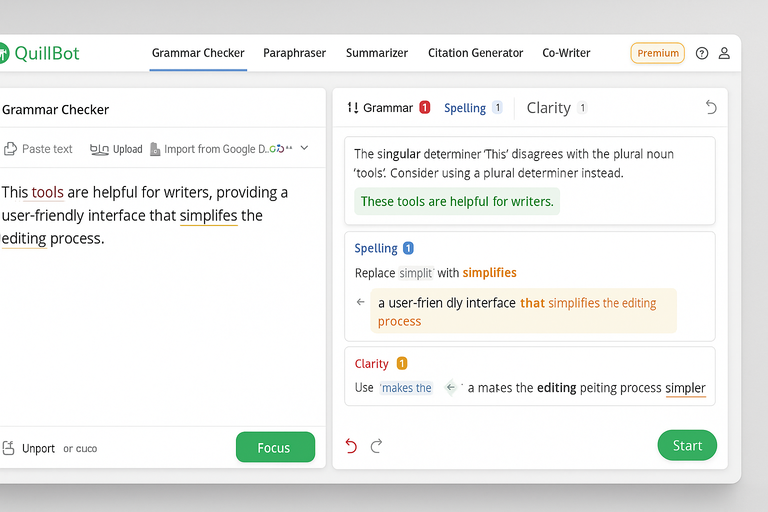
Task: Click the 'Grammar Checker' panel title
Action: [55, 109]
